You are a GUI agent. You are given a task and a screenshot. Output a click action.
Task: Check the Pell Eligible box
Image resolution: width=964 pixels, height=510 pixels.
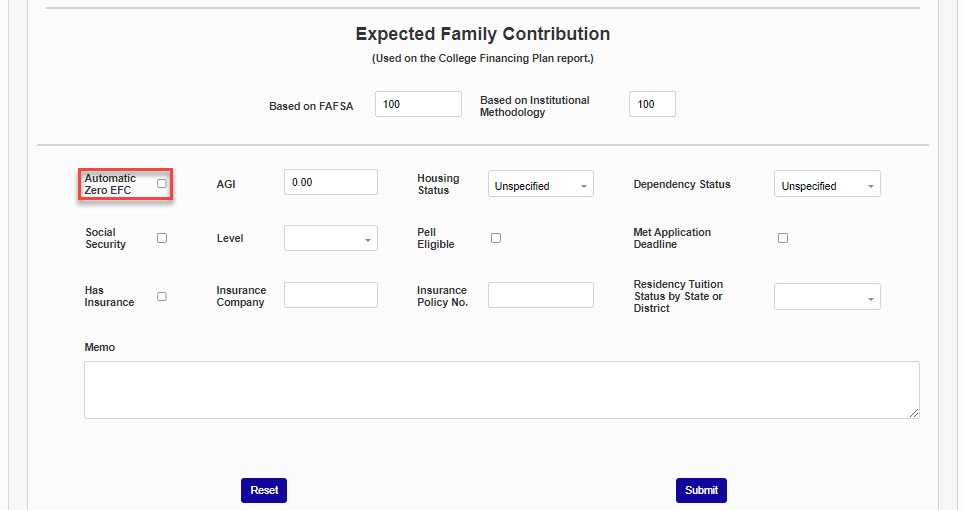coord(496,238)
